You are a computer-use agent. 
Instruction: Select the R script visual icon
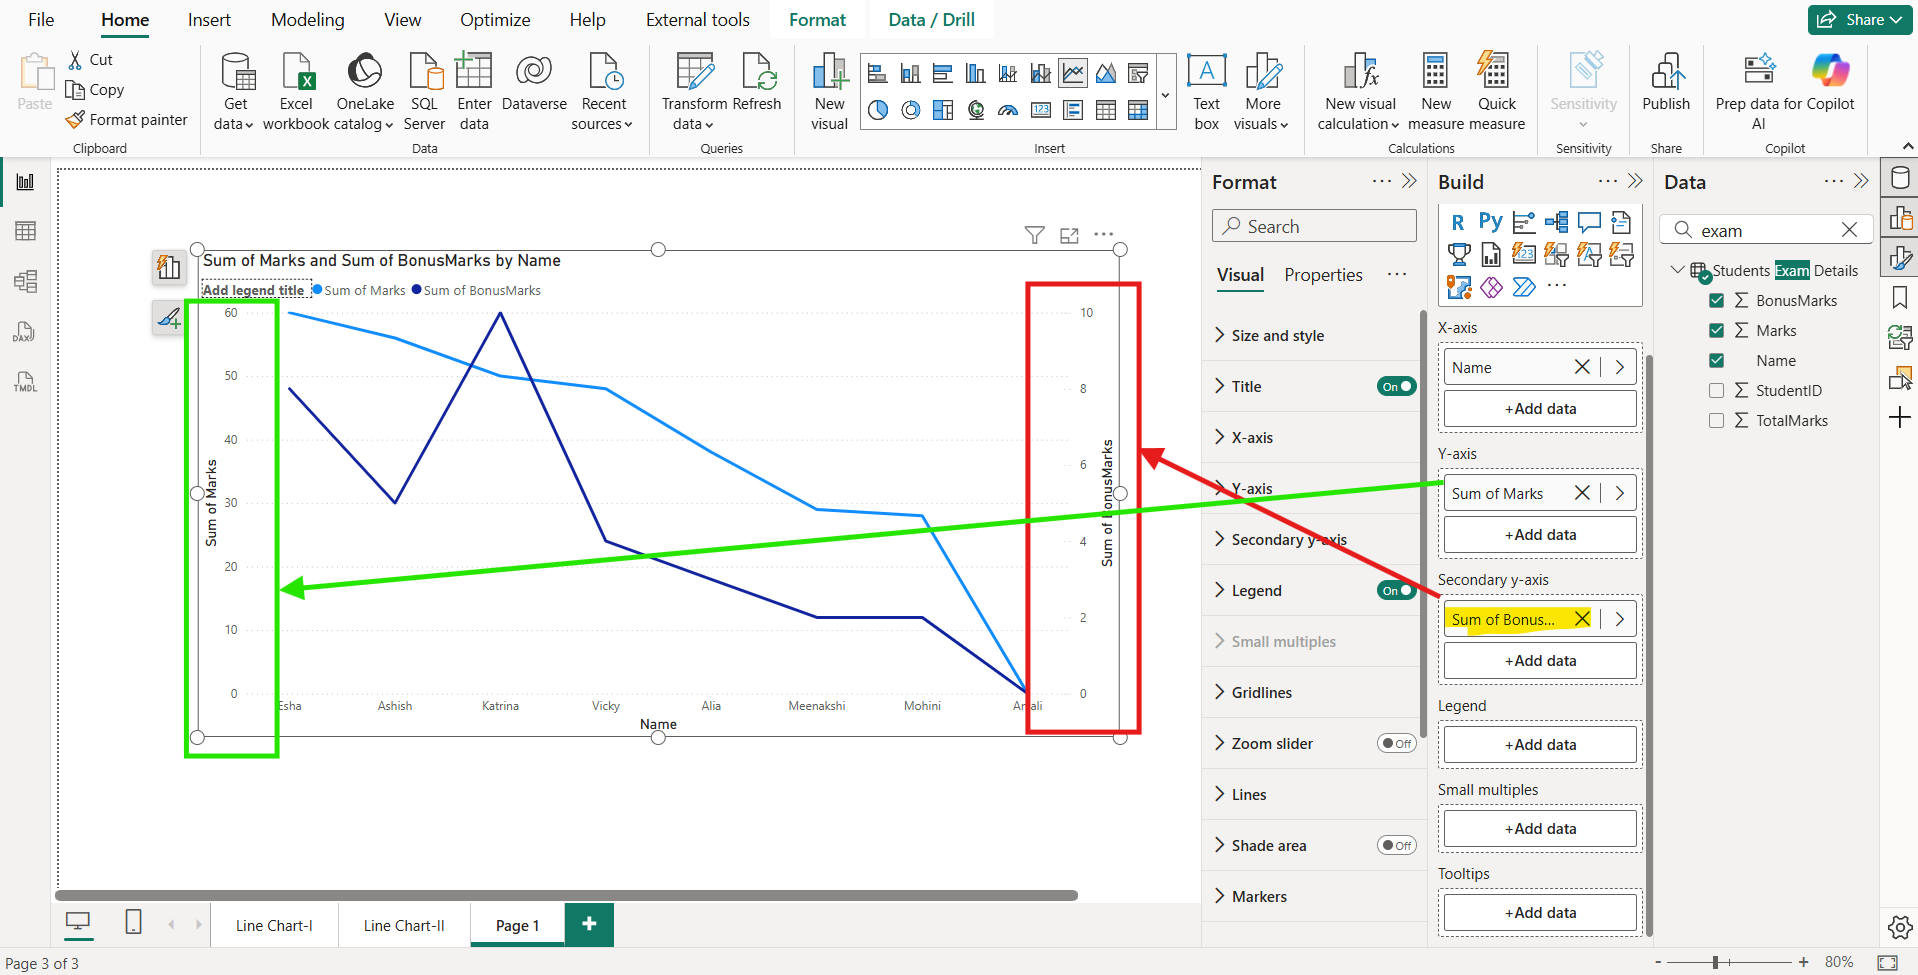(x=1459, y=222)
